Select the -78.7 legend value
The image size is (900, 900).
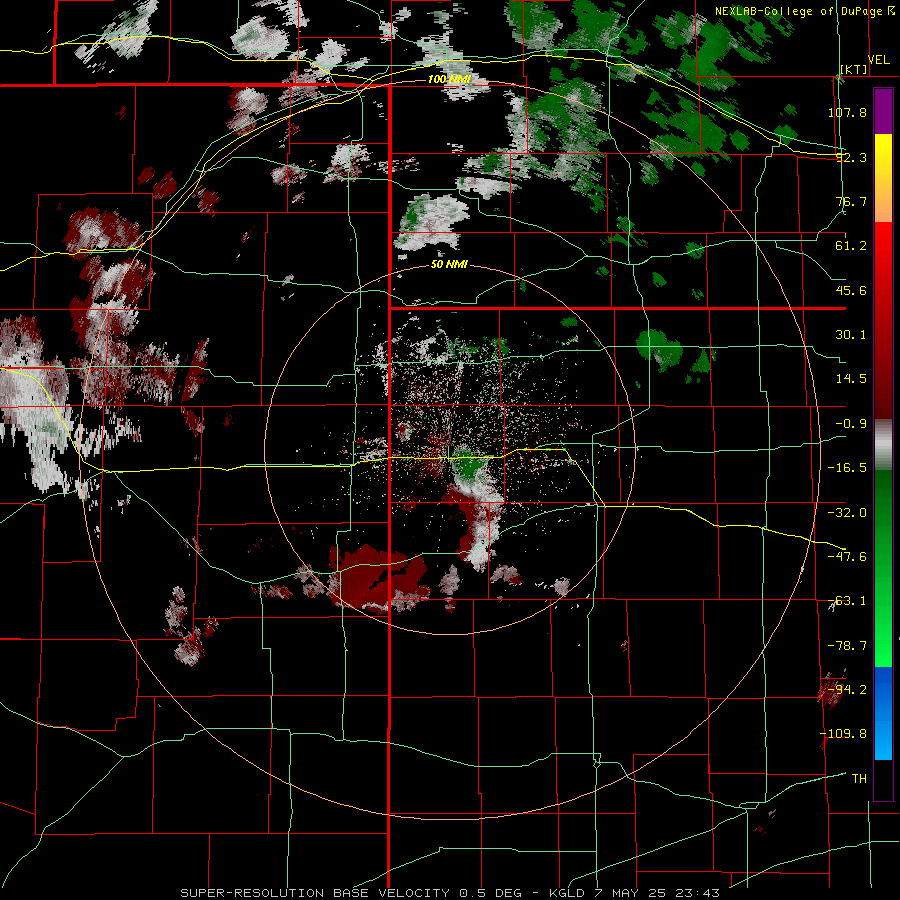click(x=847, y=646)
